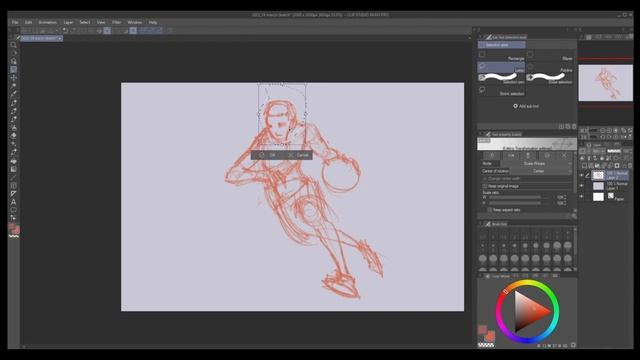Click Add sub tool button
The height and width of the screenshot is (360, 640).
click(526, 106)
